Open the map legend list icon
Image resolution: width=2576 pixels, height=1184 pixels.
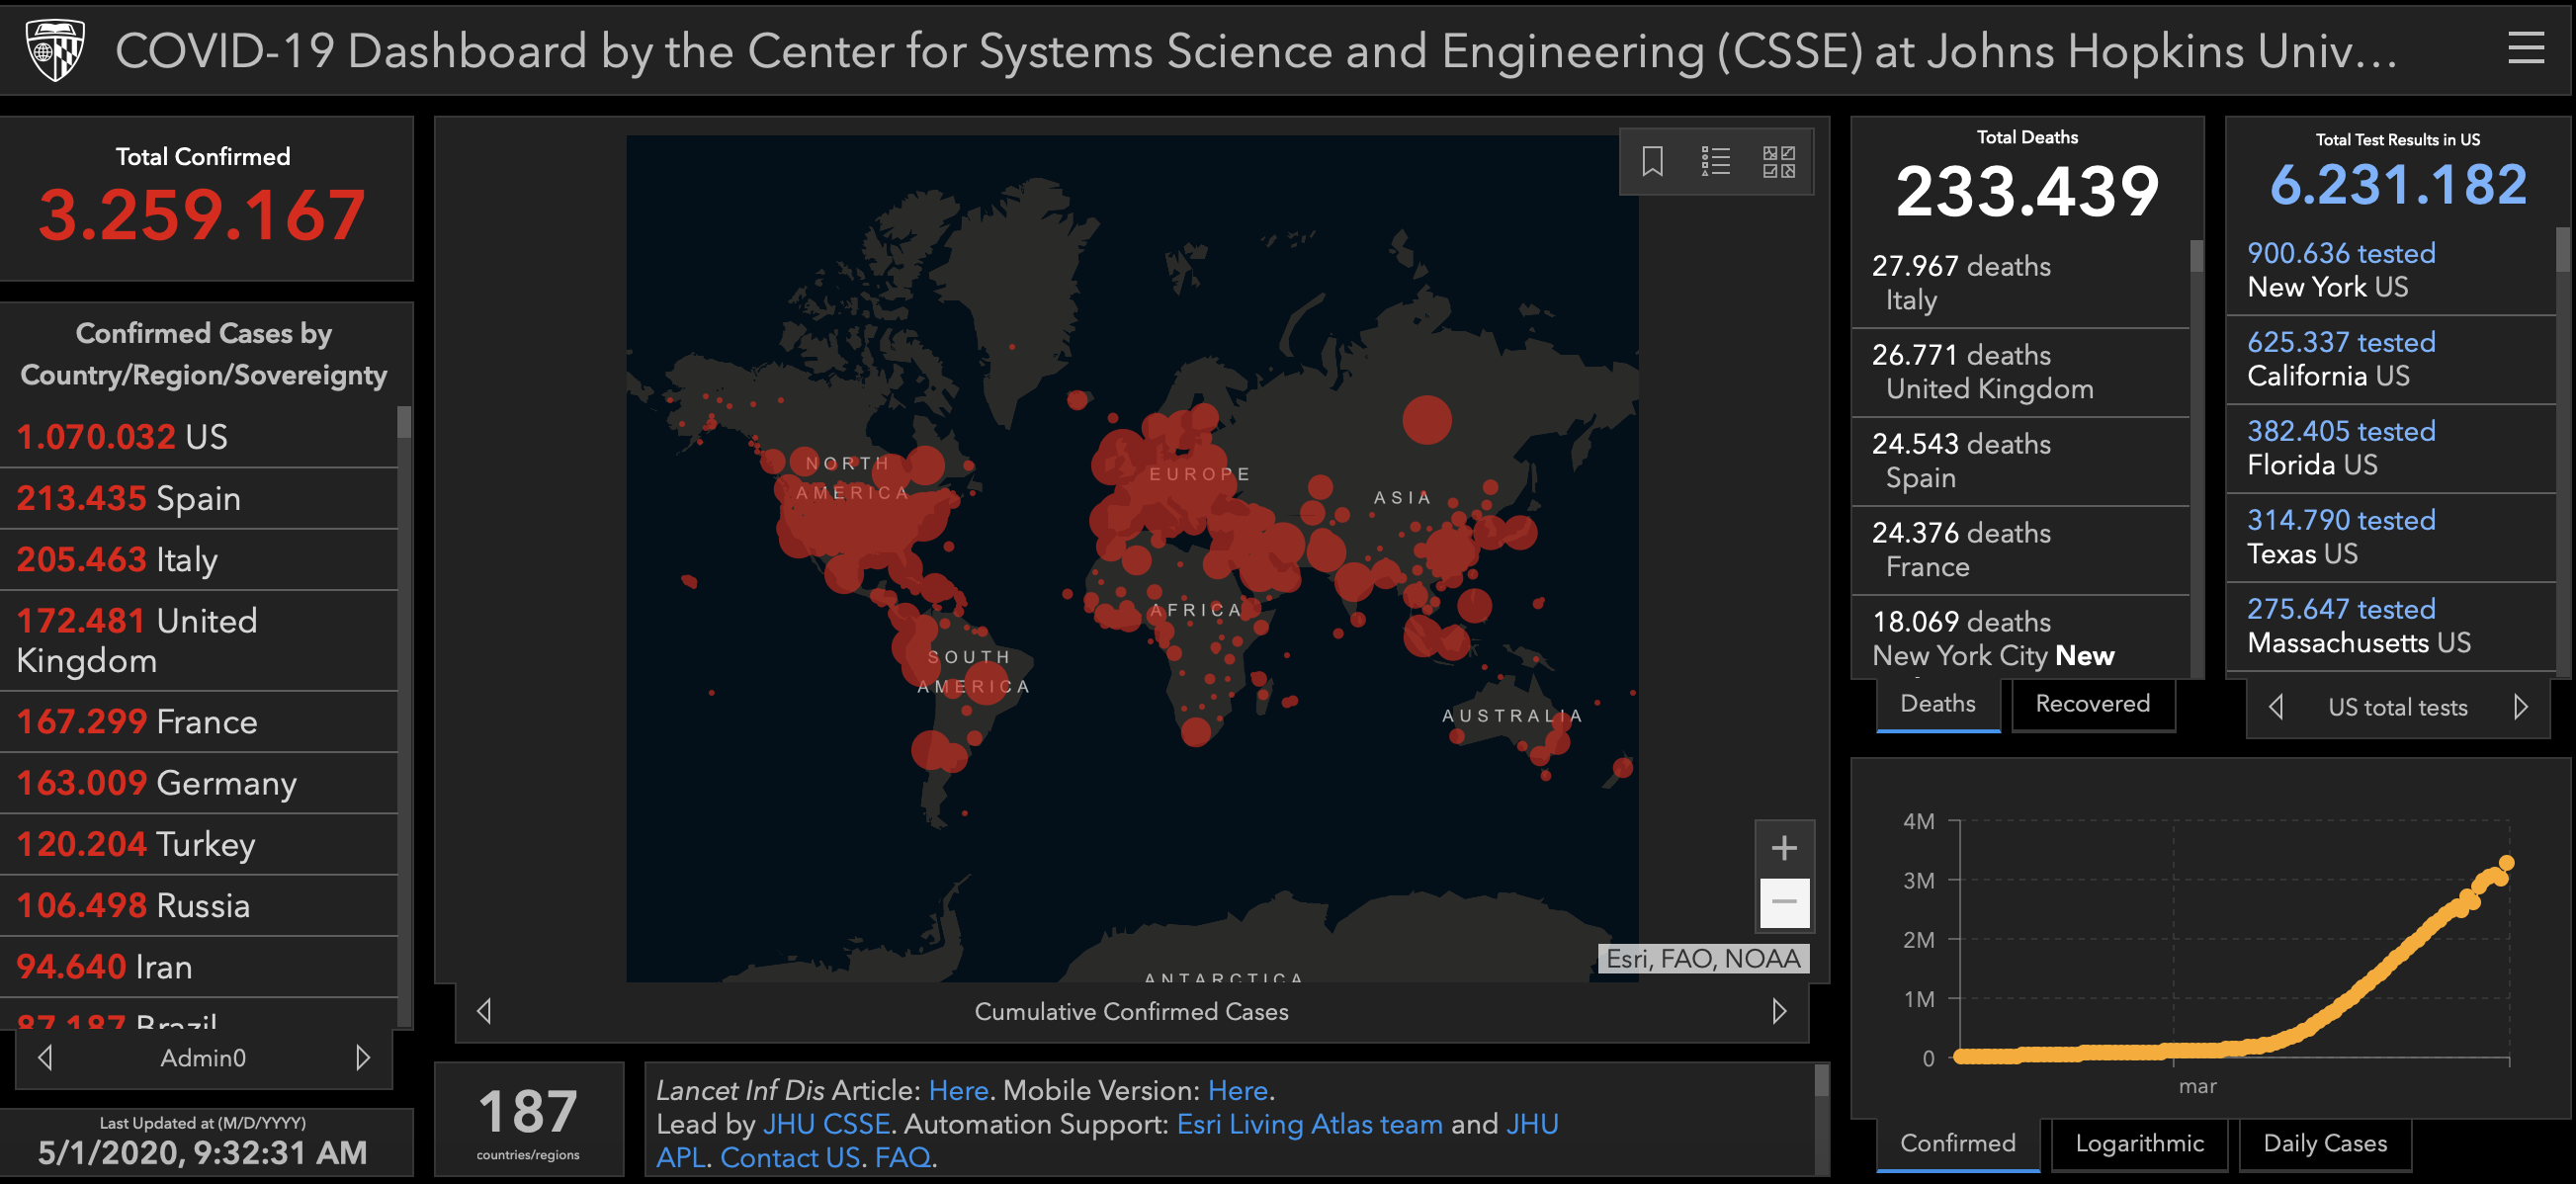(x=1715, y=161)
